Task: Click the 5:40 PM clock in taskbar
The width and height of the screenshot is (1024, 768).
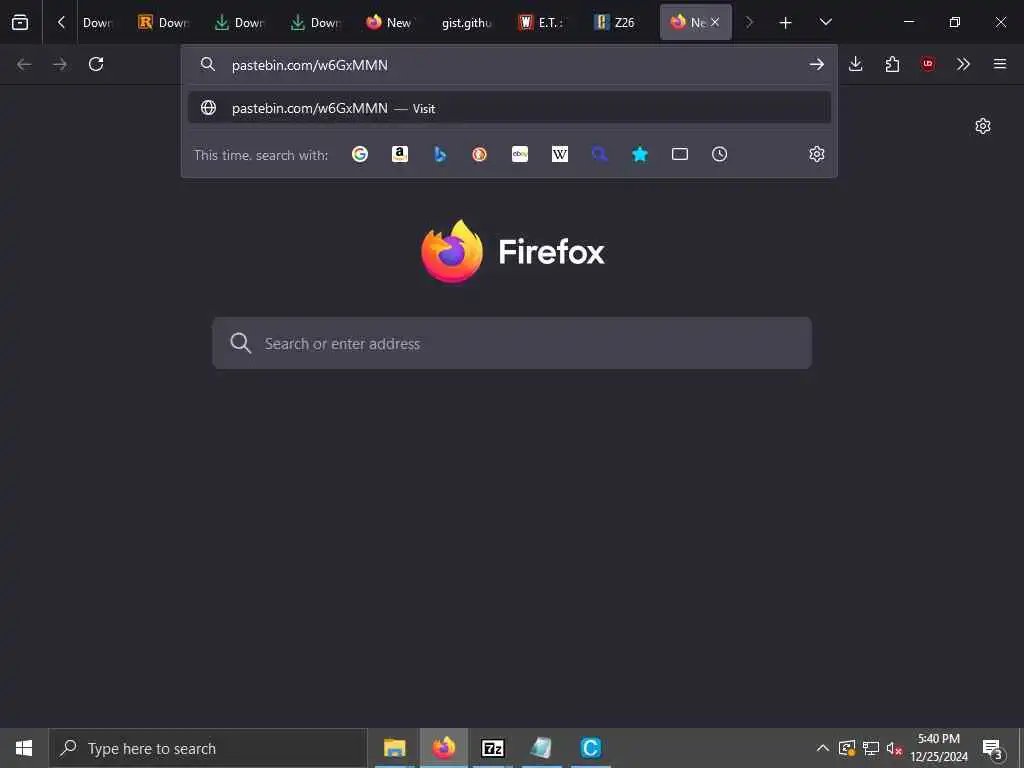Action: [939, 748]
